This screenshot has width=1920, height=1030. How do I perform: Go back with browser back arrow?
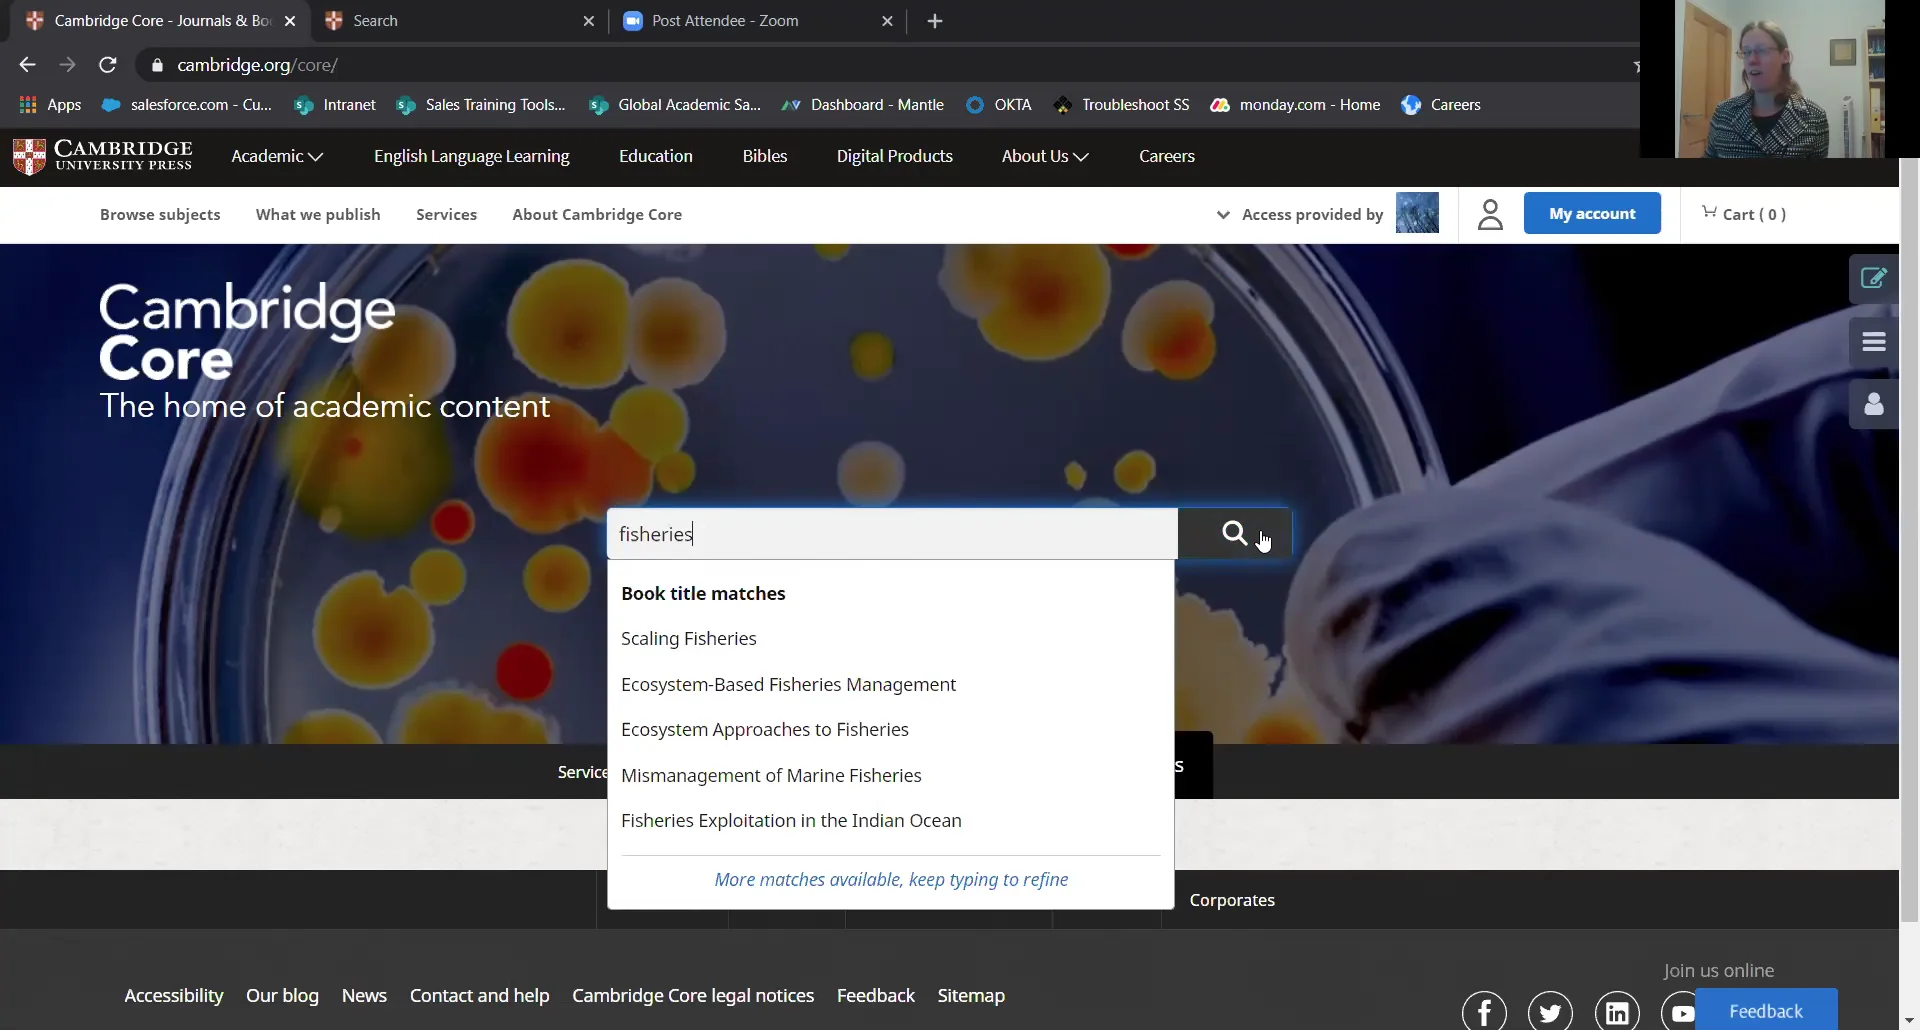[27, 65]
